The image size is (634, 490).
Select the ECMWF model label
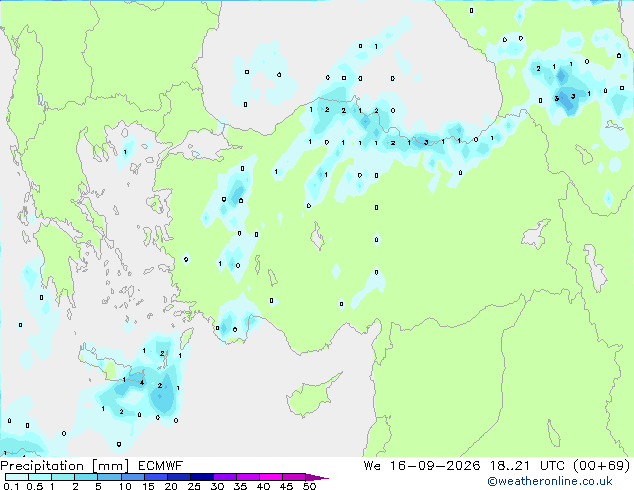pos(161,466)
